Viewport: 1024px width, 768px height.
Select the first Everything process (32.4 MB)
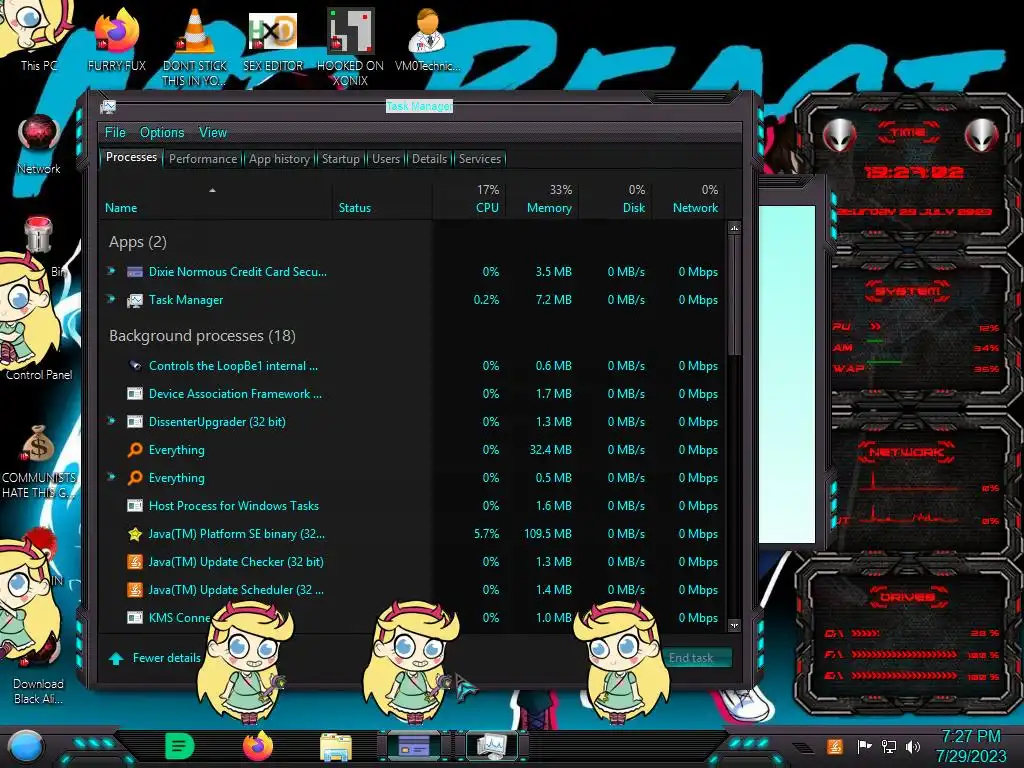tap(413, 450)
